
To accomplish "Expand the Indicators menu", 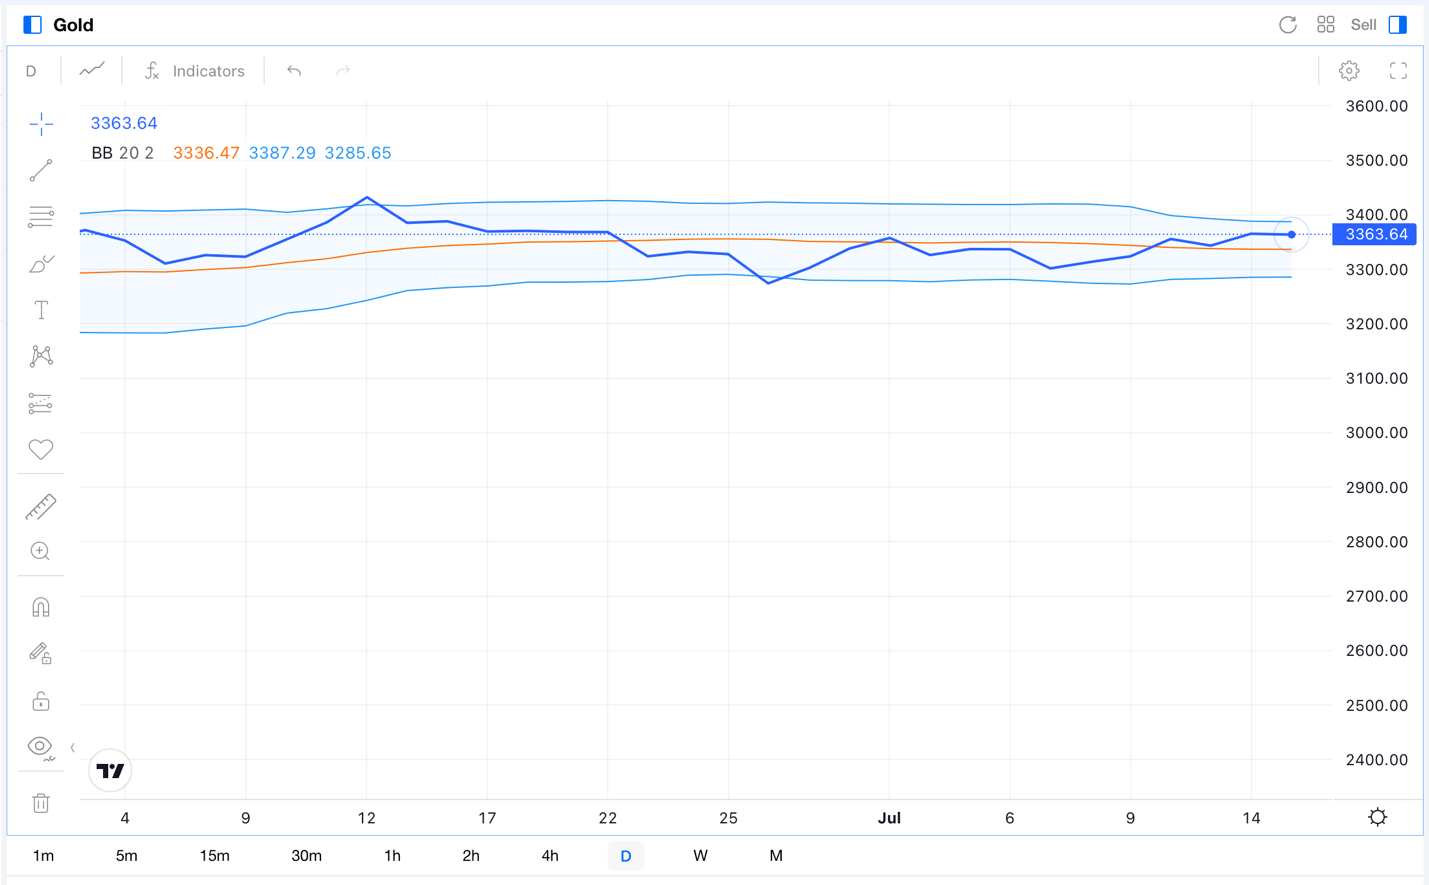I will coord(195,71).
